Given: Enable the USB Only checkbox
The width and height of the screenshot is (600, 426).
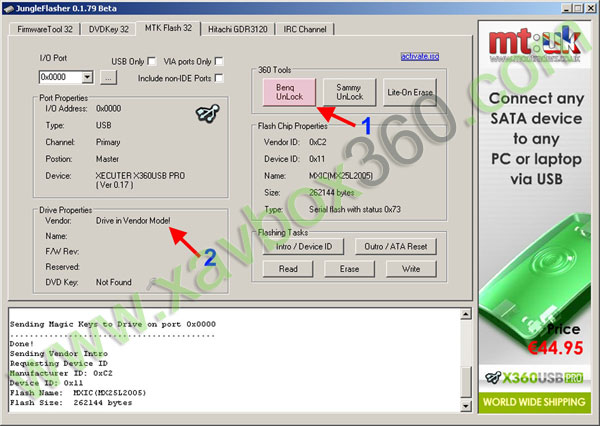Looking at the screenshot, I should click(x=152, y=61).
